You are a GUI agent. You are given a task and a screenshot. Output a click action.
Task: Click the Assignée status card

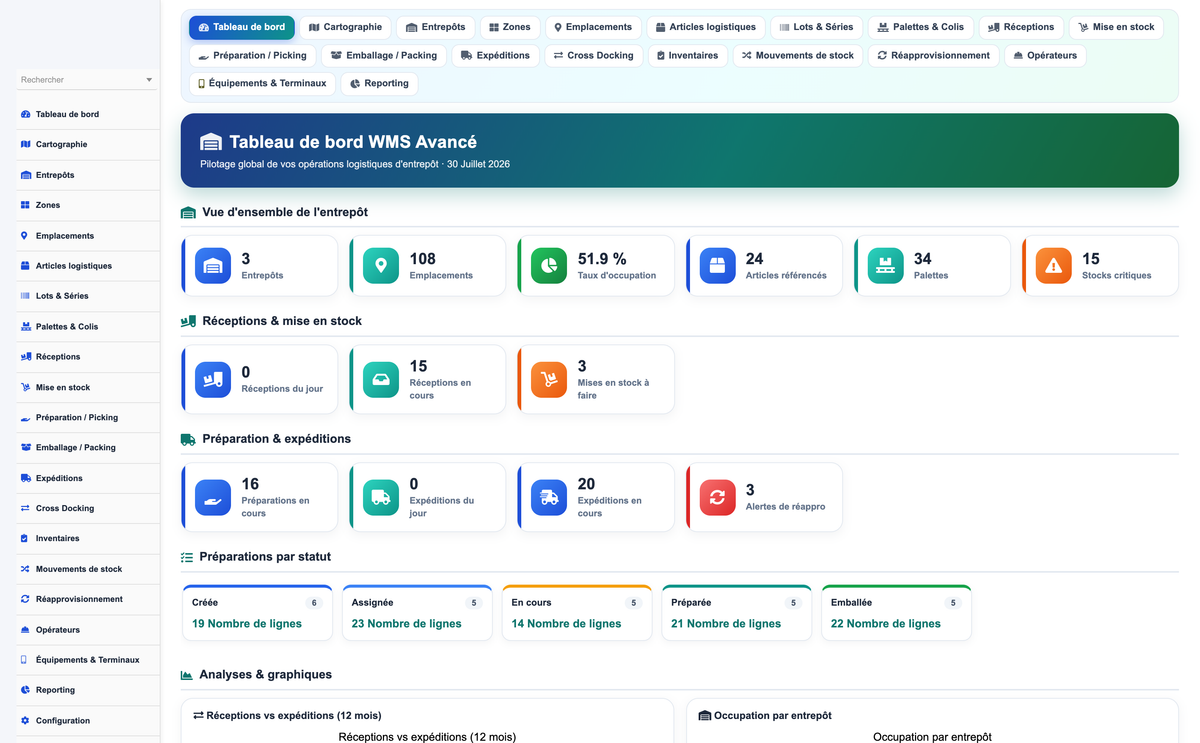(x=417, y=612)
